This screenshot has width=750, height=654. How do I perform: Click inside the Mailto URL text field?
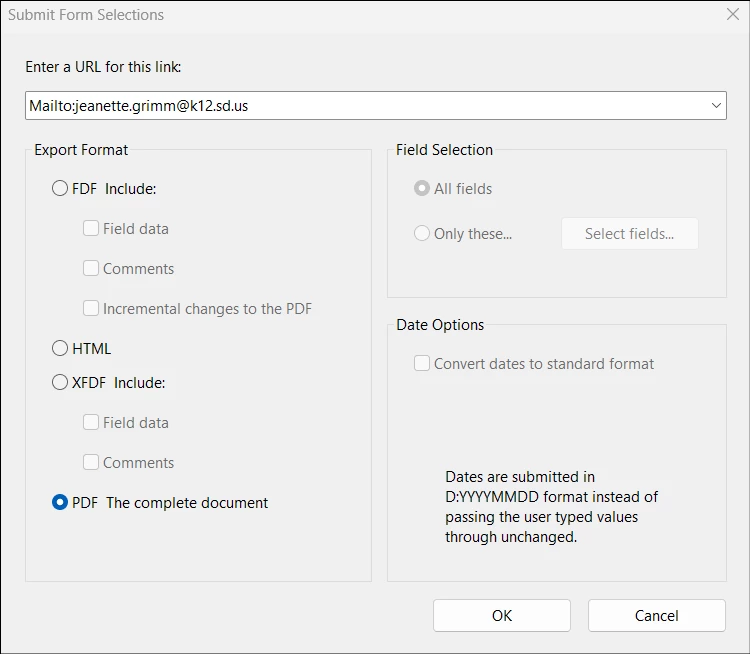[366, 105]
